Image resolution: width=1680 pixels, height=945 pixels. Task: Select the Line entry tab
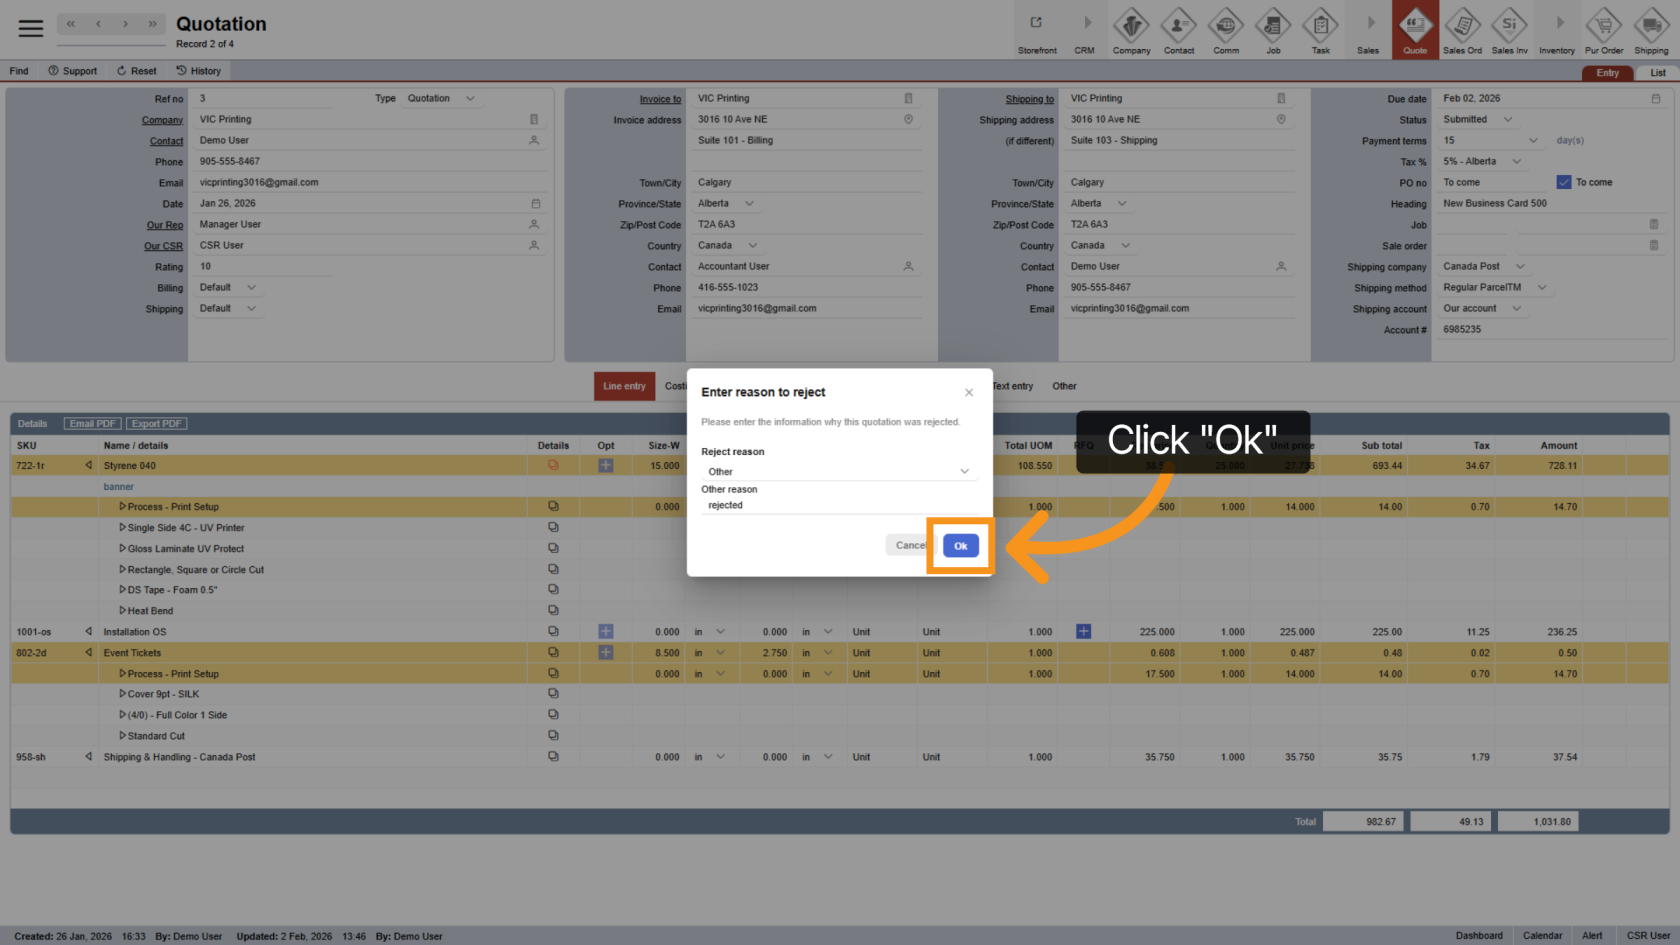pyautogui.click(x=624, y=386)
